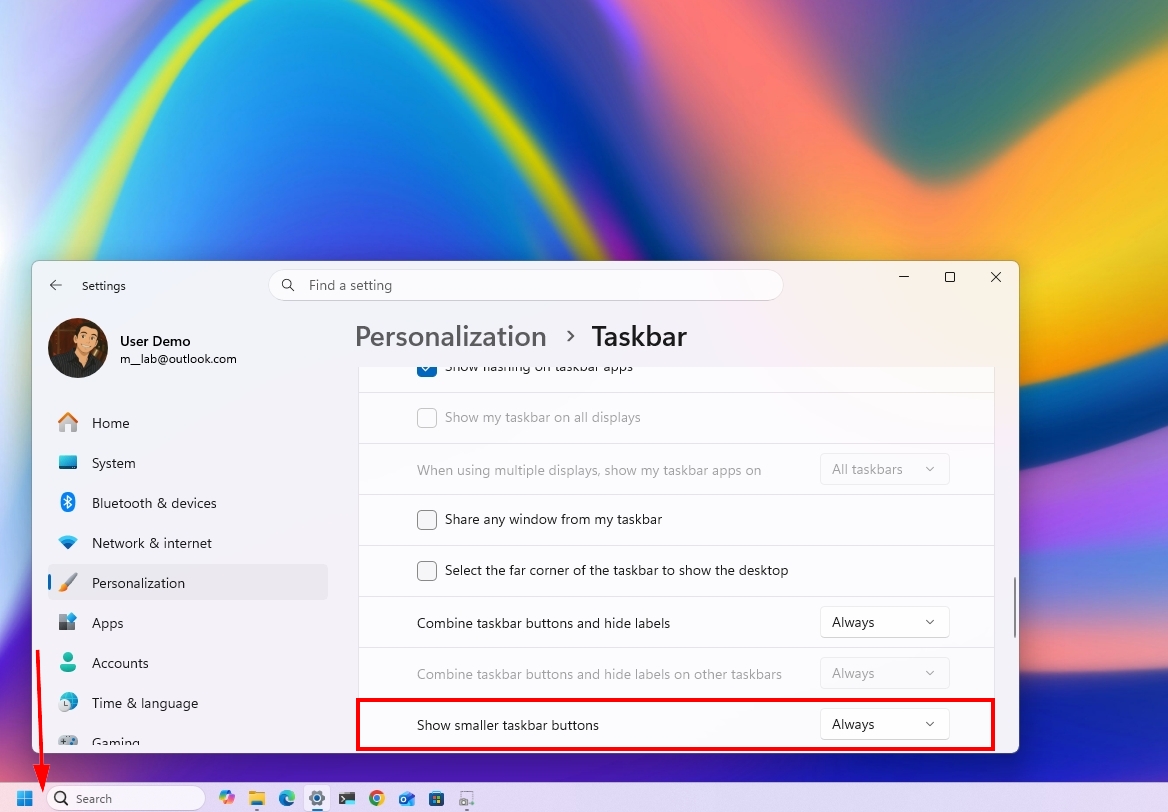Select Apps in the sidebar
This screenshot has width=1168, height=812.
[188, 623]
